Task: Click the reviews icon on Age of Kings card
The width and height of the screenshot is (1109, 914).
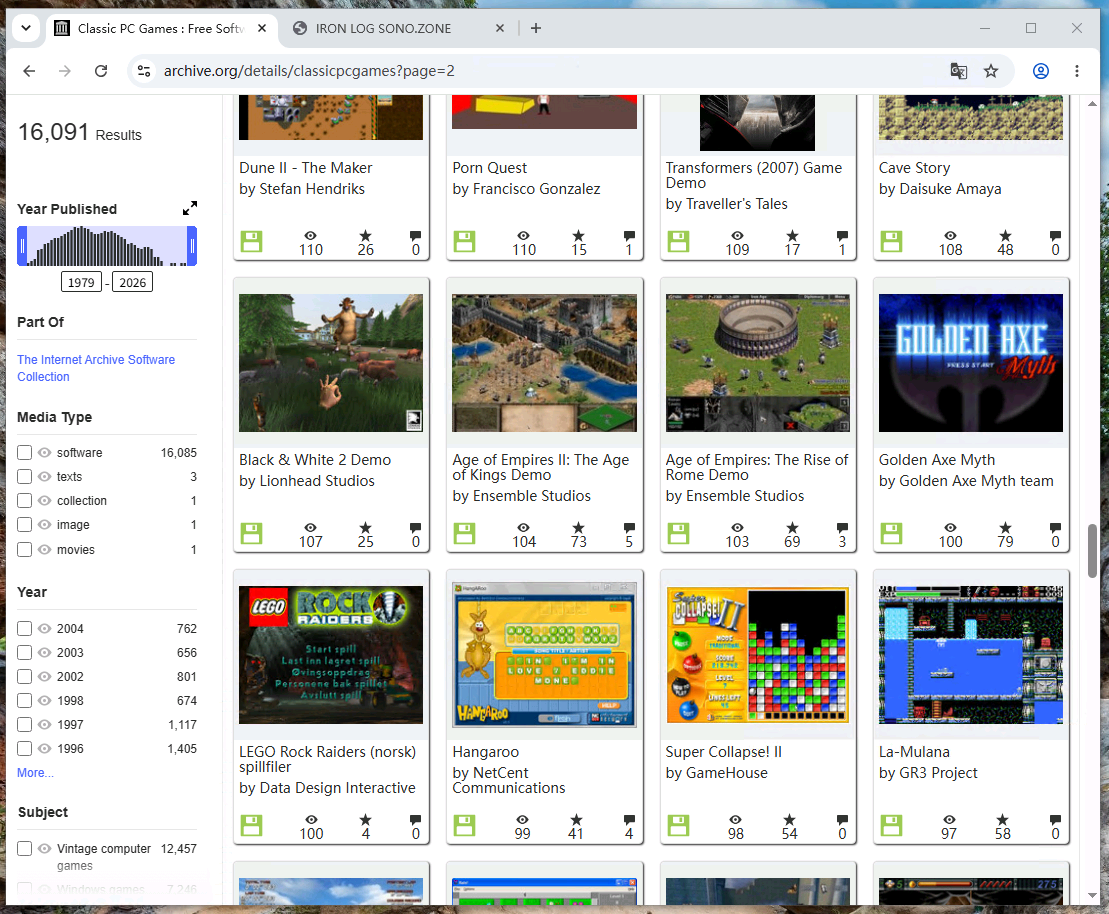Action: 629,528
